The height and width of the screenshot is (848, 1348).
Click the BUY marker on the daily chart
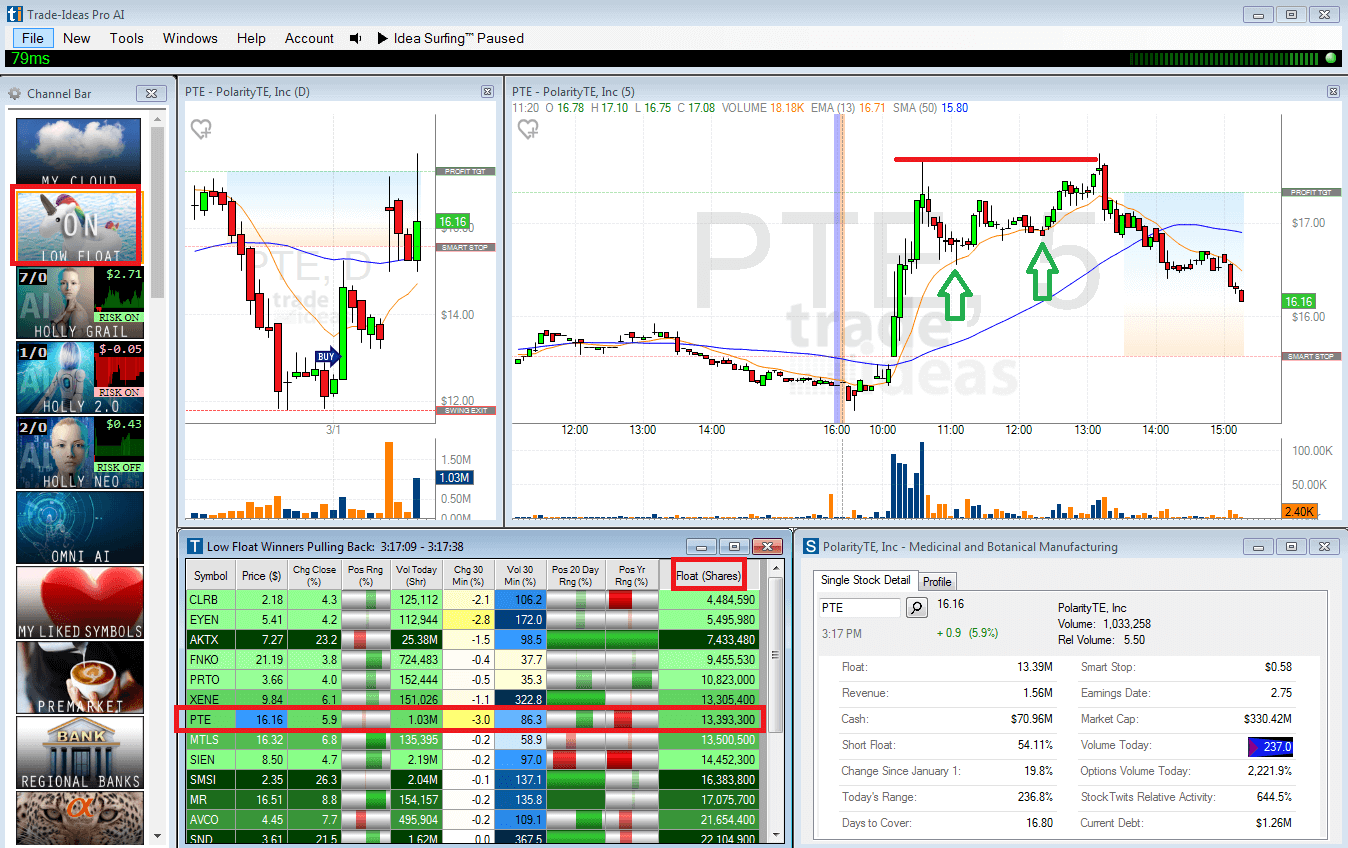[327, 356]
